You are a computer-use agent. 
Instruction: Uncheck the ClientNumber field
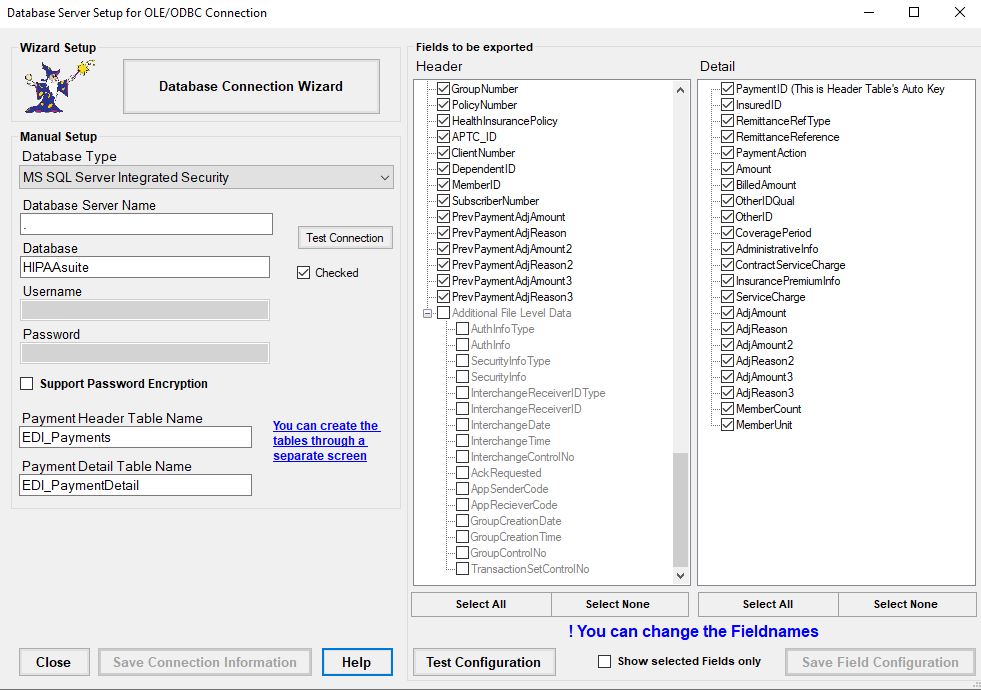pos(444,153)
